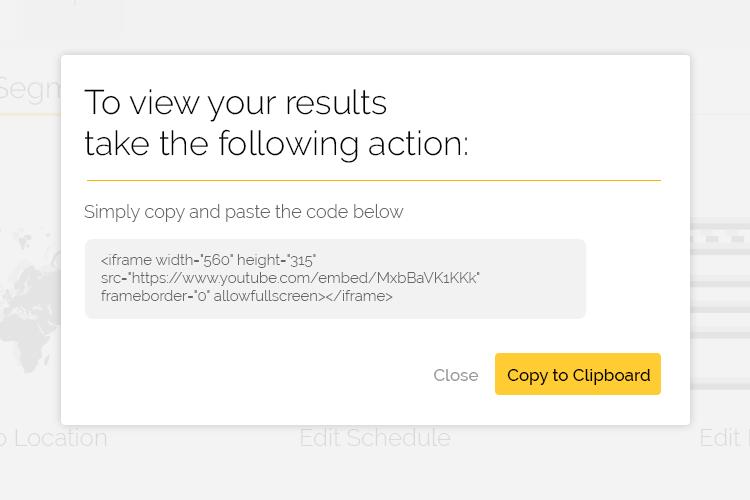Click the "Simply copy and paste" instruction text

pyautogui.click(x=243, y=211)
